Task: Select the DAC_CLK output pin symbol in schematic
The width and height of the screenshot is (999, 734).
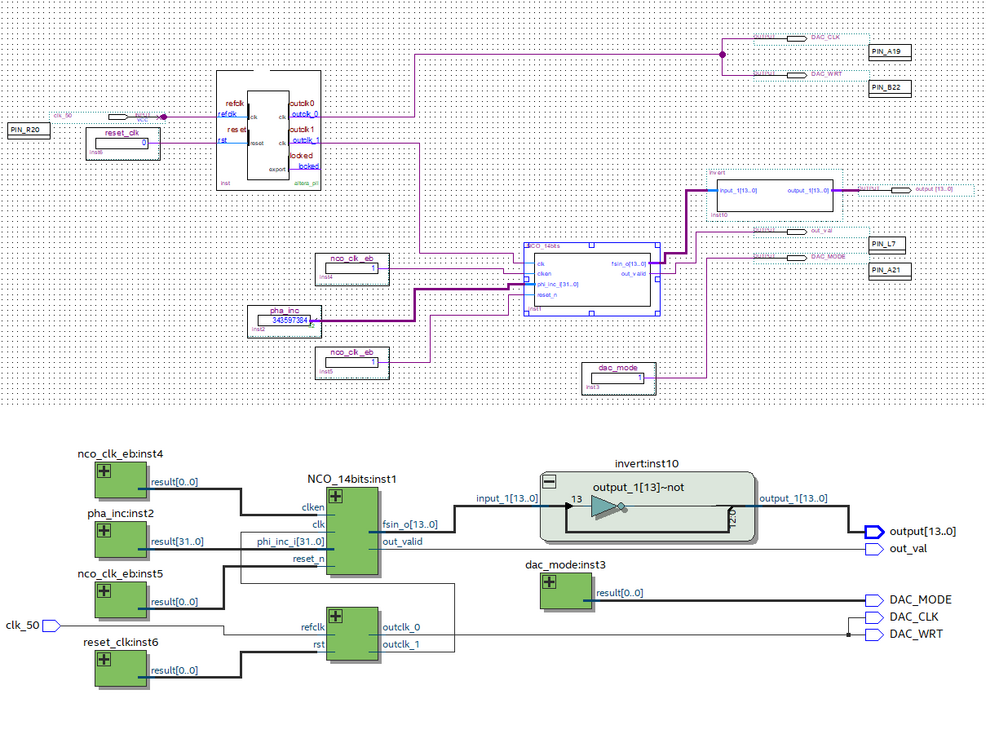Action: click(797, 38)
